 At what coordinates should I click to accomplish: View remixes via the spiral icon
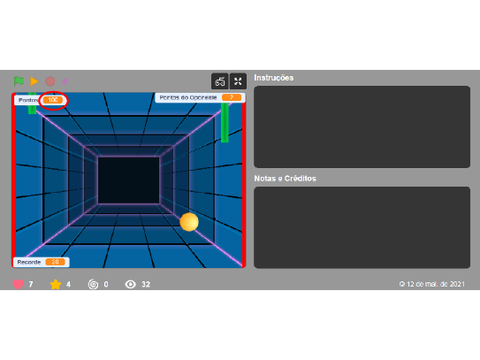pos(93,284)
